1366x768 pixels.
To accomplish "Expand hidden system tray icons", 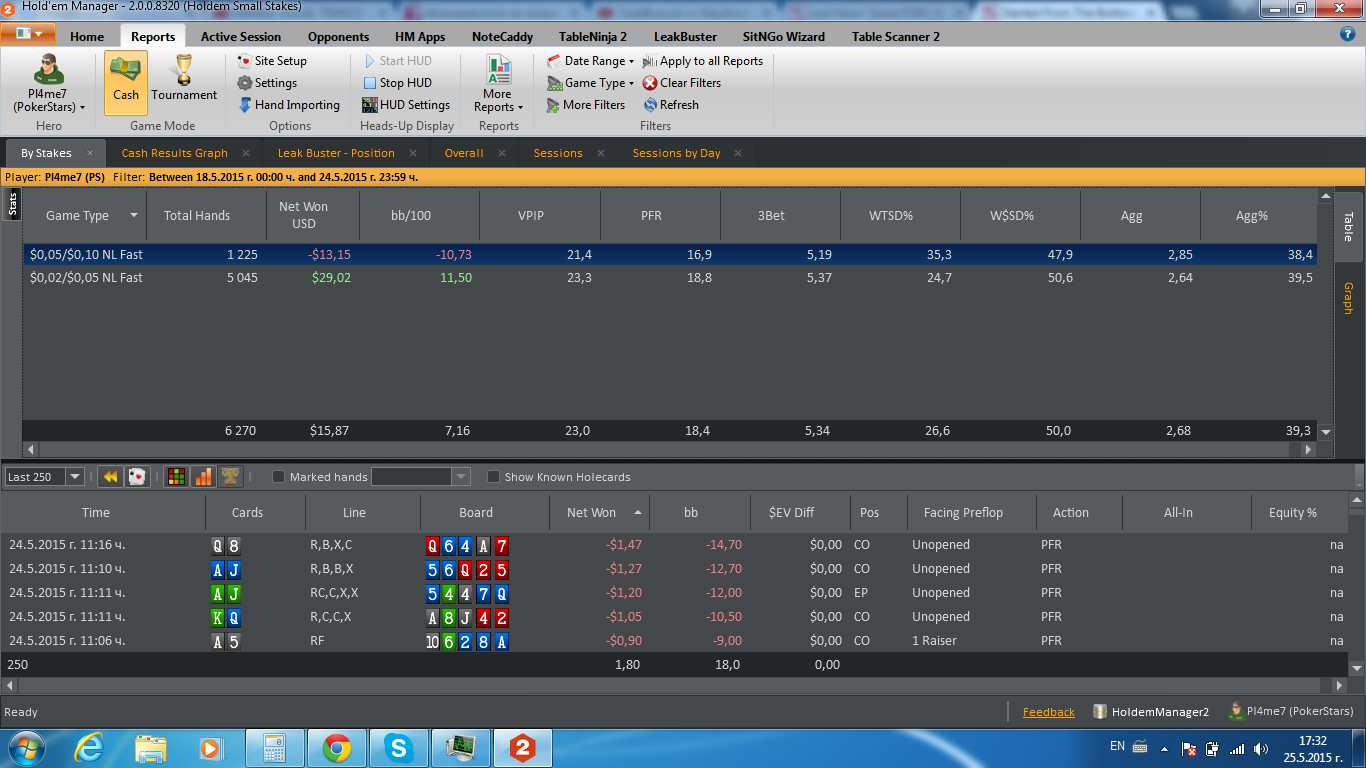I will pyautogui.click(x=1163, y=748).
